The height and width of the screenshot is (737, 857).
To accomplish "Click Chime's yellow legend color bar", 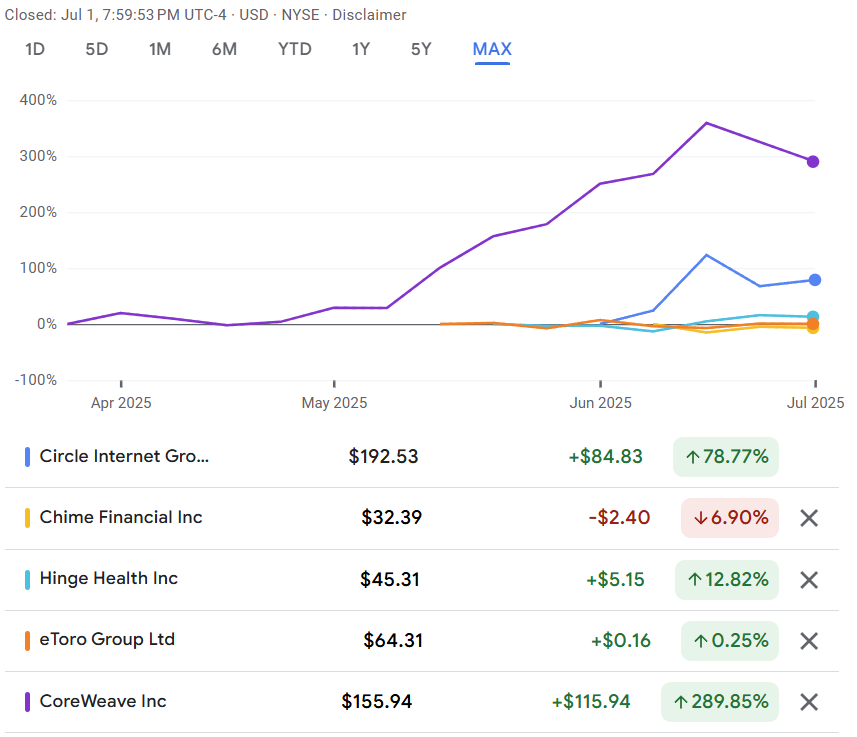I will pos(27,518).
